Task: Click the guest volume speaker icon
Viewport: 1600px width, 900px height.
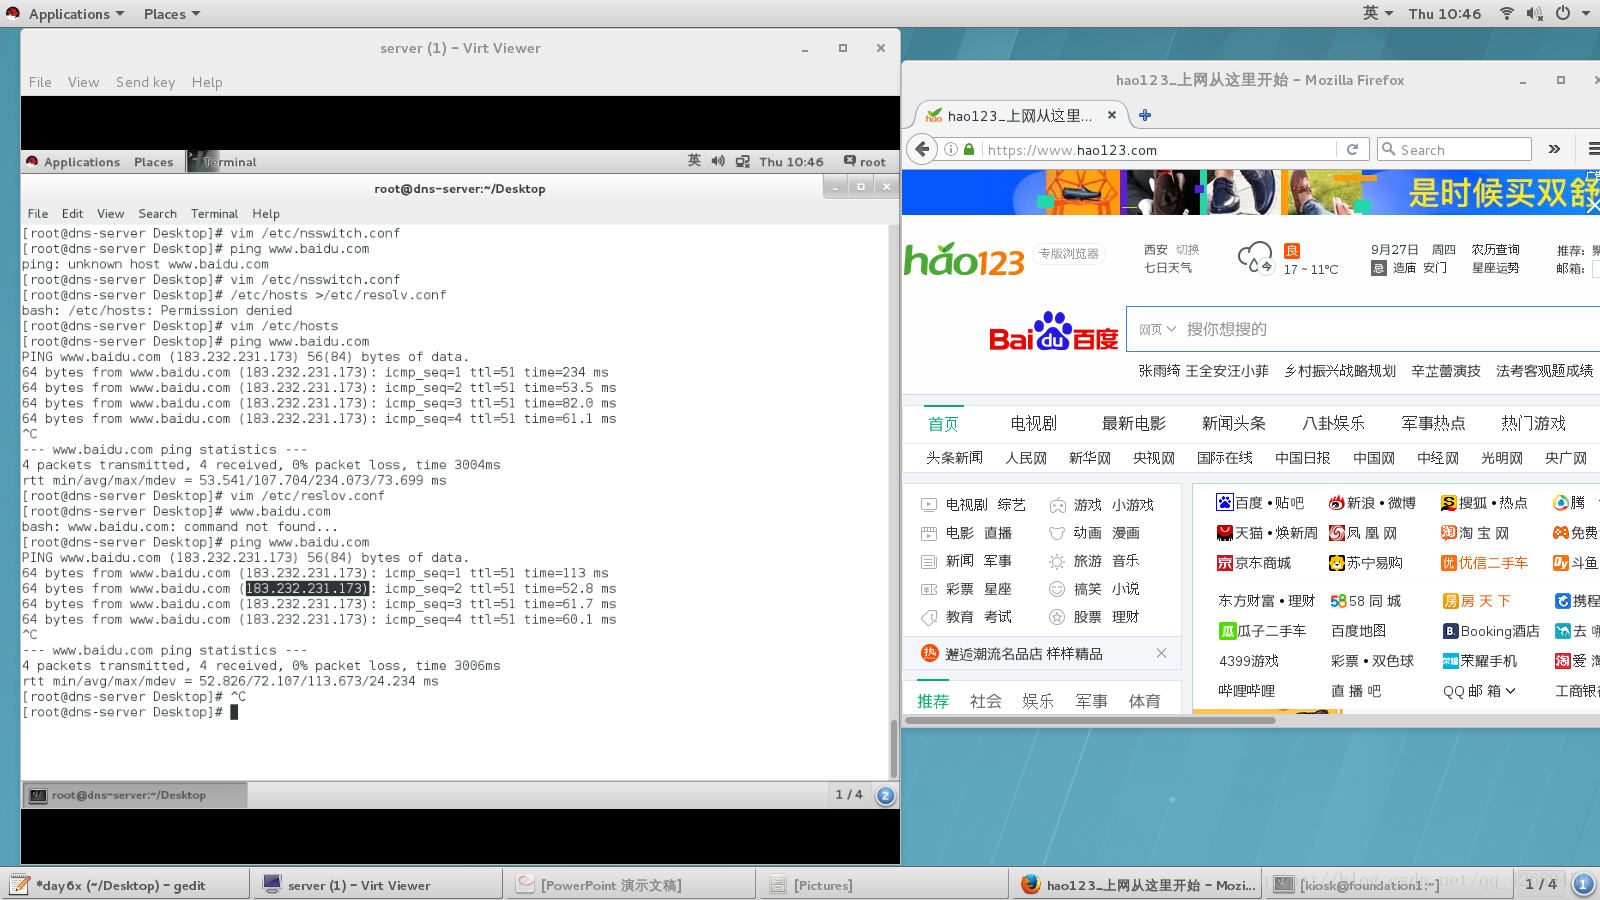Action: click(718, 161)
